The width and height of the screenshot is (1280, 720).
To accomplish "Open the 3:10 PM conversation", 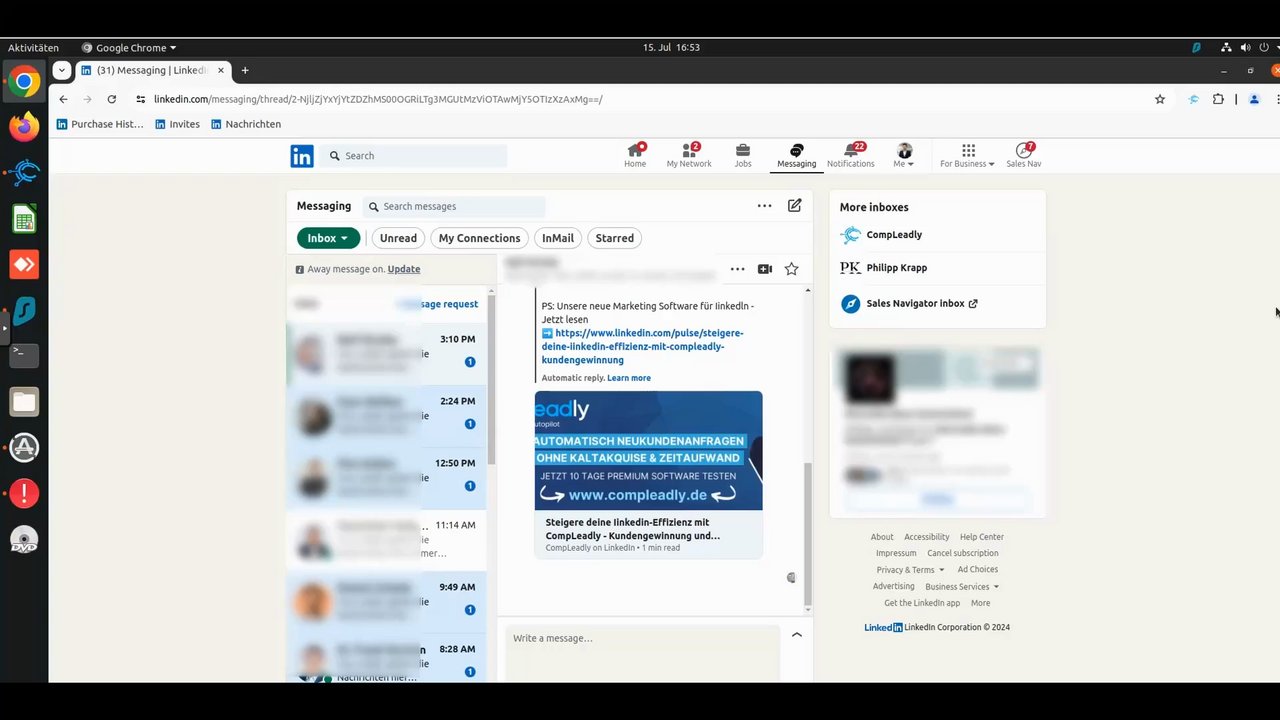I will (386, 354).
